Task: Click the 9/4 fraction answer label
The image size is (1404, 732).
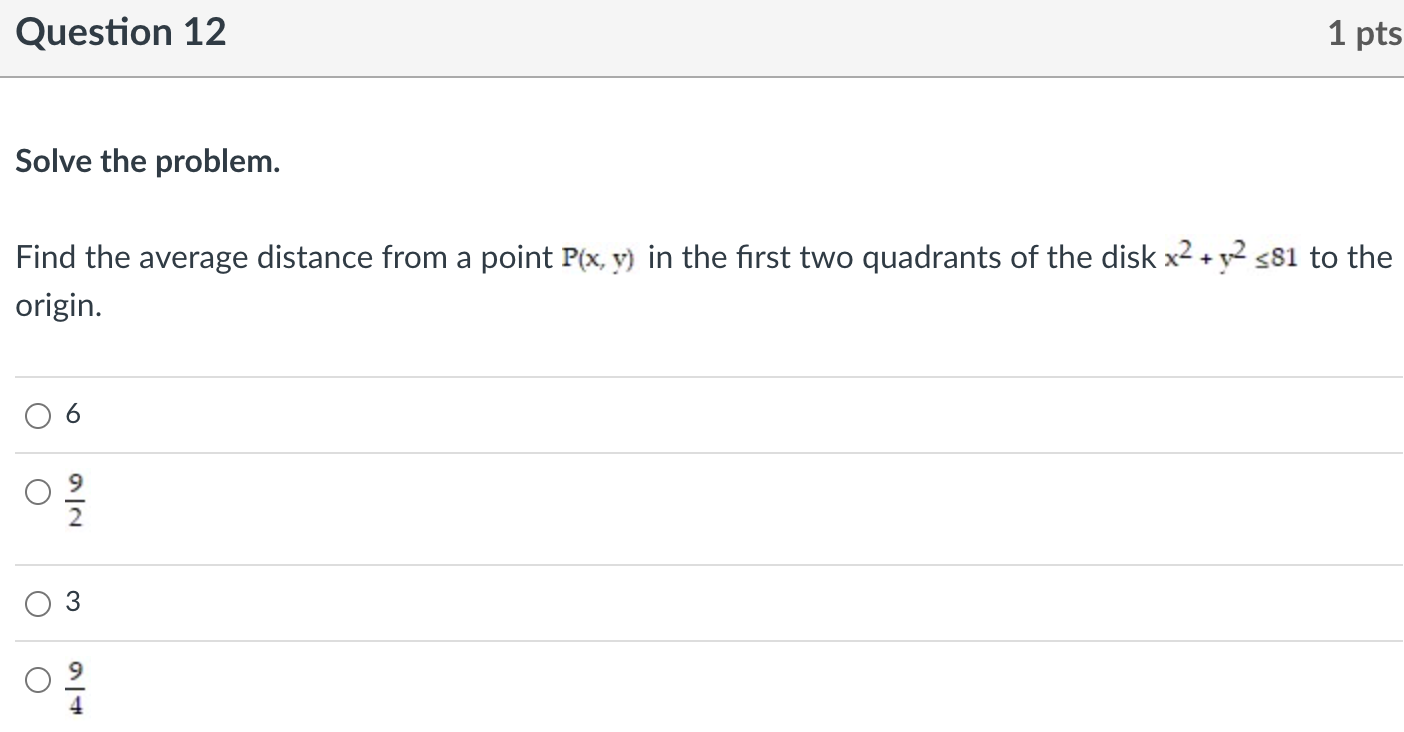Action: 76,680
